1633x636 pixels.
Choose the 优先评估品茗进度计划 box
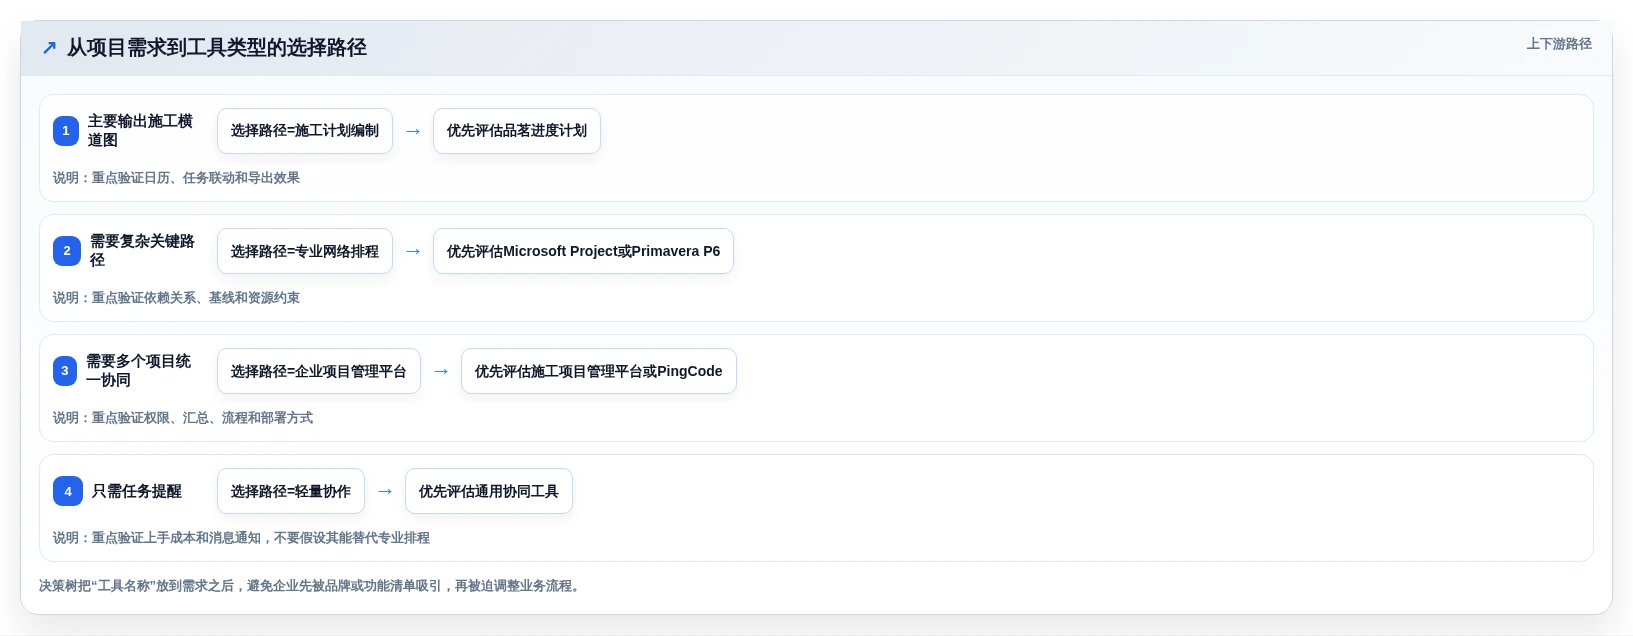pos(517,131)
